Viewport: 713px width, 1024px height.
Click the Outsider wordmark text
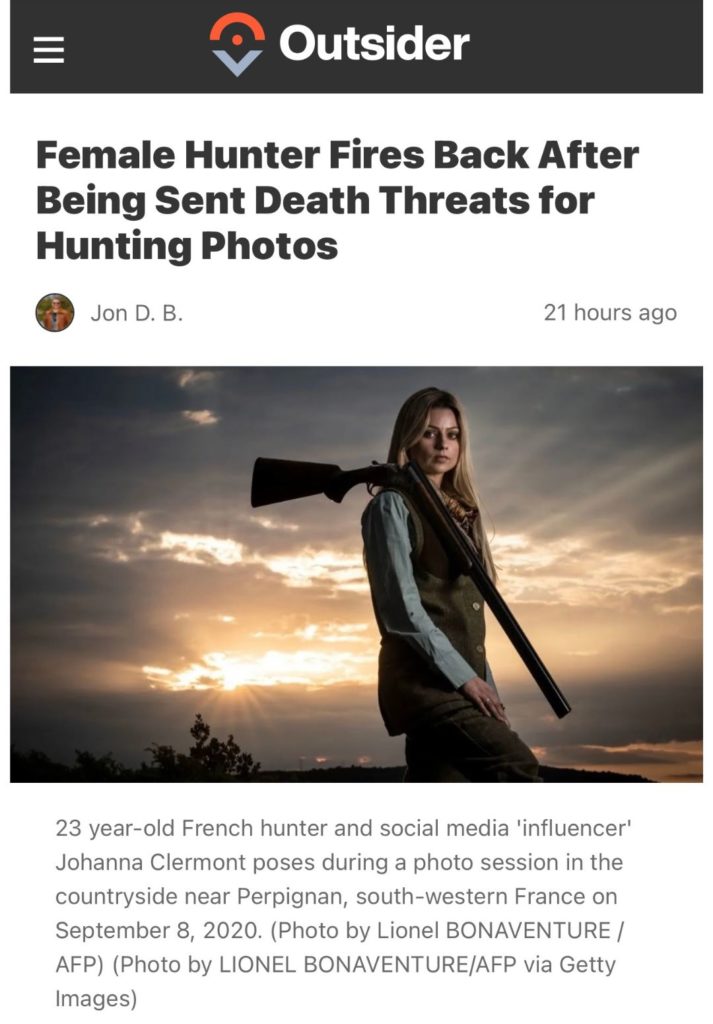coord(374,43)
